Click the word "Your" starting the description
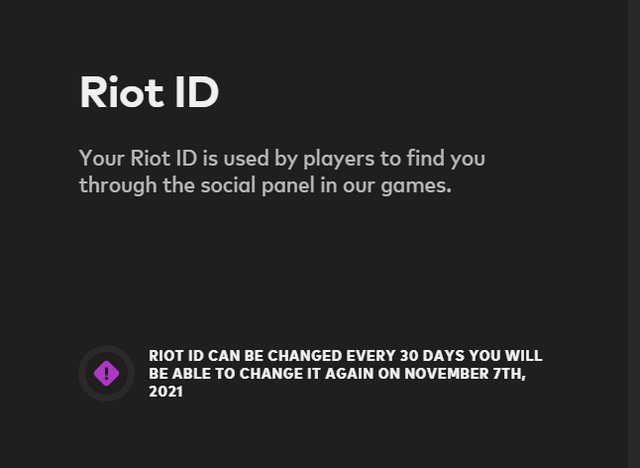This screenshot has height=468, width=640. coord(101,159)
